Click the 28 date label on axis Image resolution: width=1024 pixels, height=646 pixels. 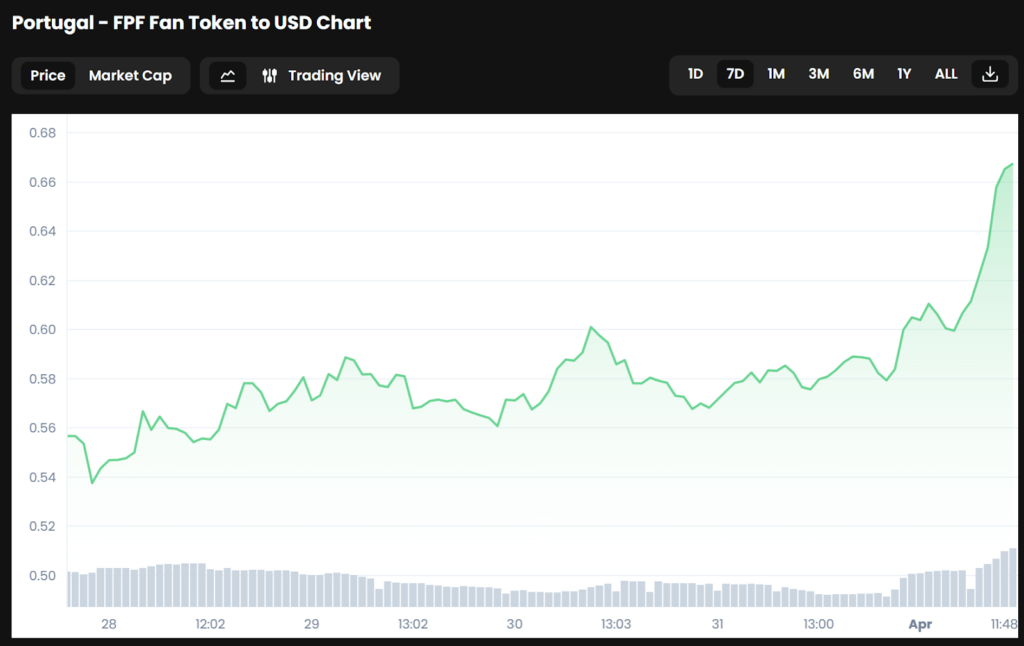tap(109, 624)
